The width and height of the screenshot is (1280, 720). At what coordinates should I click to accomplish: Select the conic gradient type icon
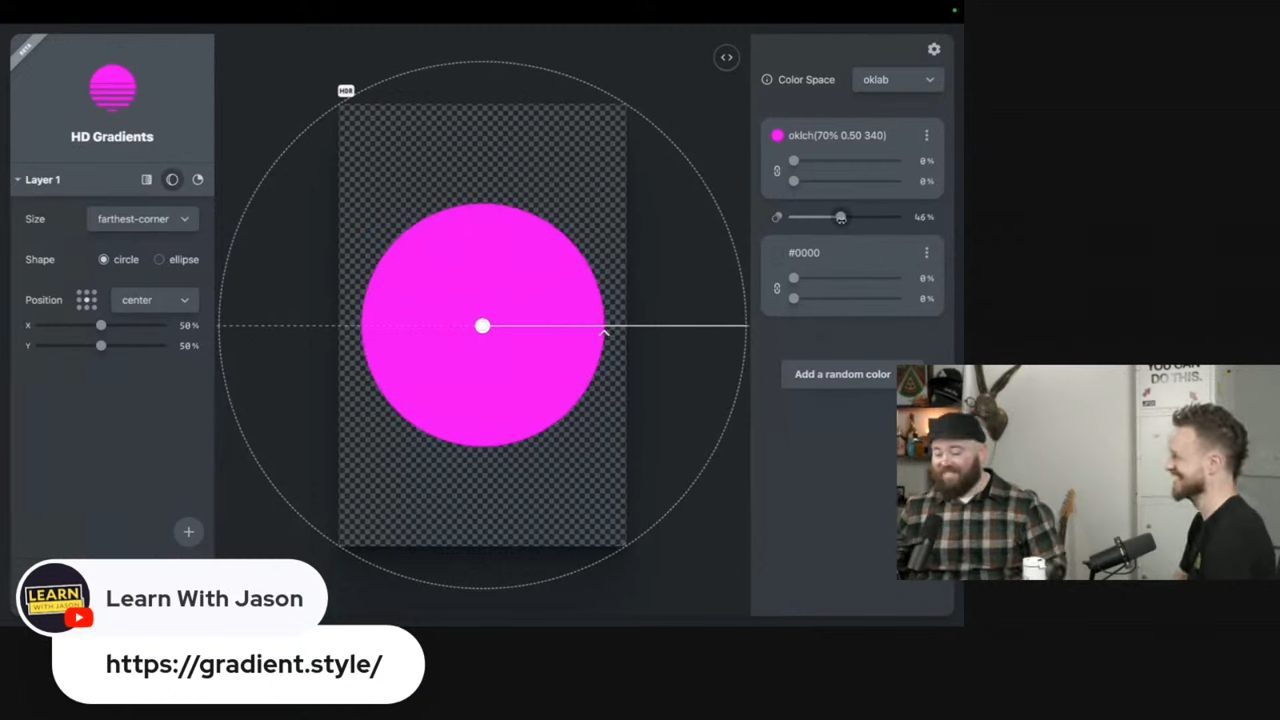click(x=198, y=180)
